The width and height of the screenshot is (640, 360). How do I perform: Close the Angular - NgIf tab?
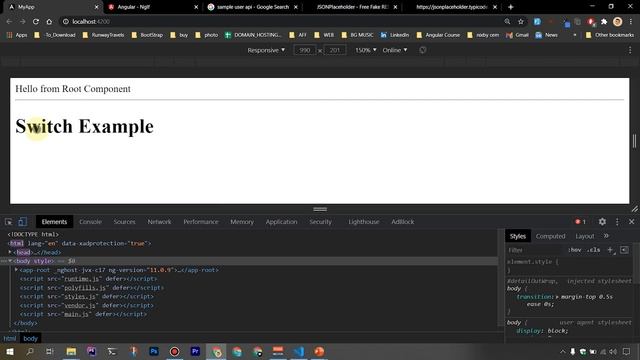click(196, 7)
